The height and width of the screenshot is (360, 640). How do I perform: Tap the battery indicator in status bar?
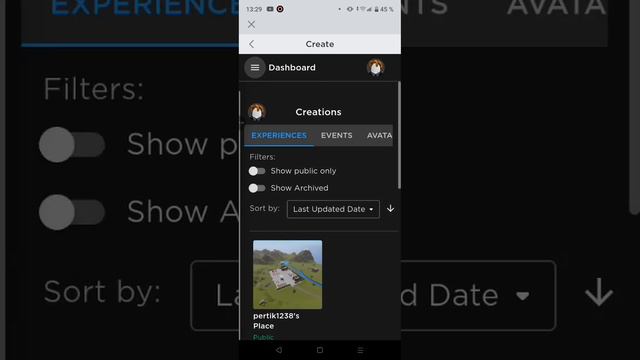click(x=384, y=9)
